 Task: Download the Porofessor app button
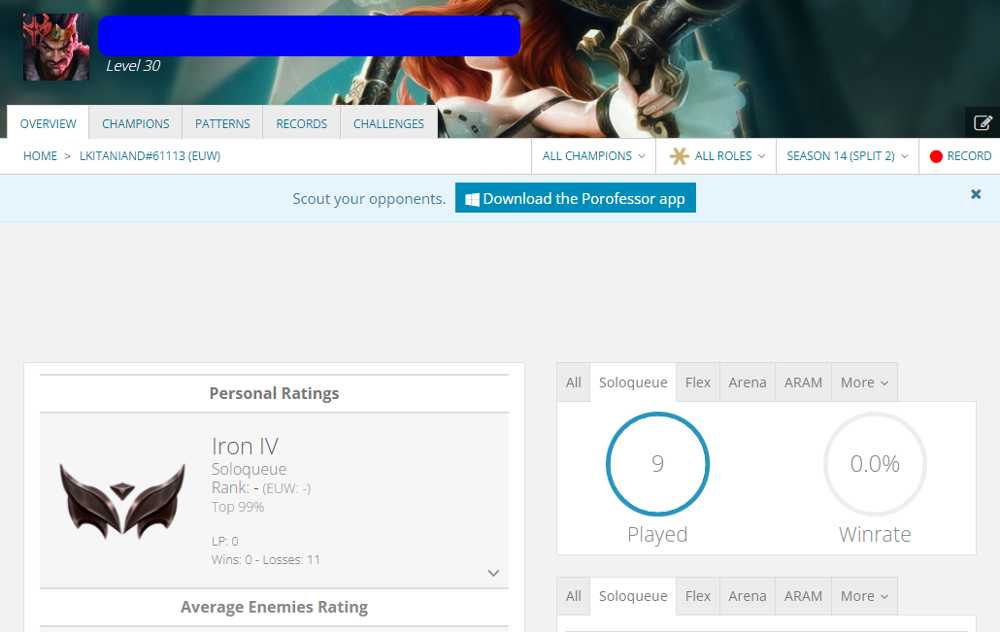tap(575, 198)
